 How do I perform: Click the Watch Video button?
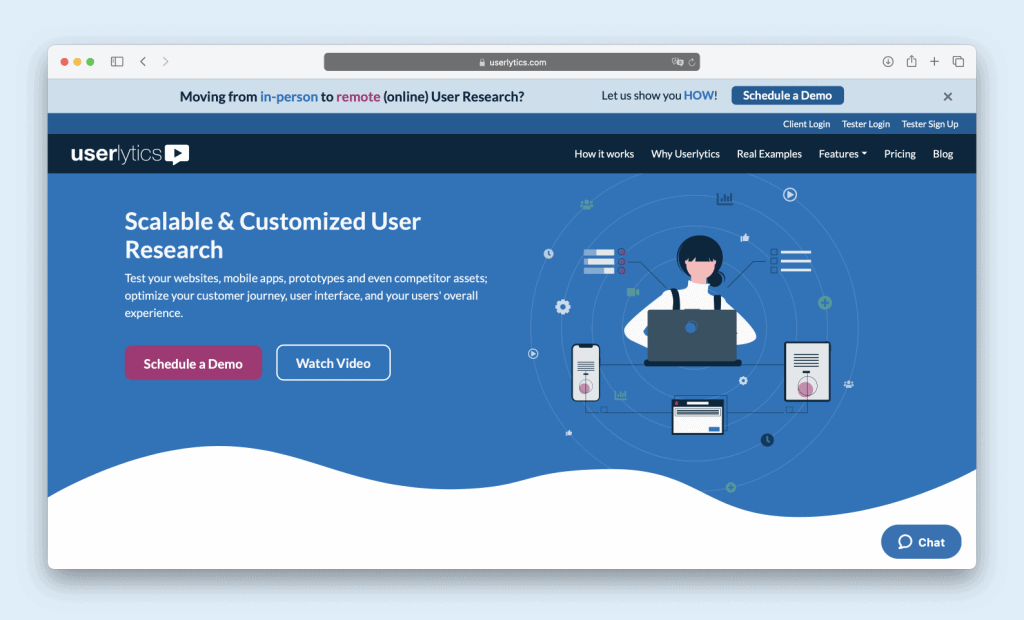pos(333,363)
